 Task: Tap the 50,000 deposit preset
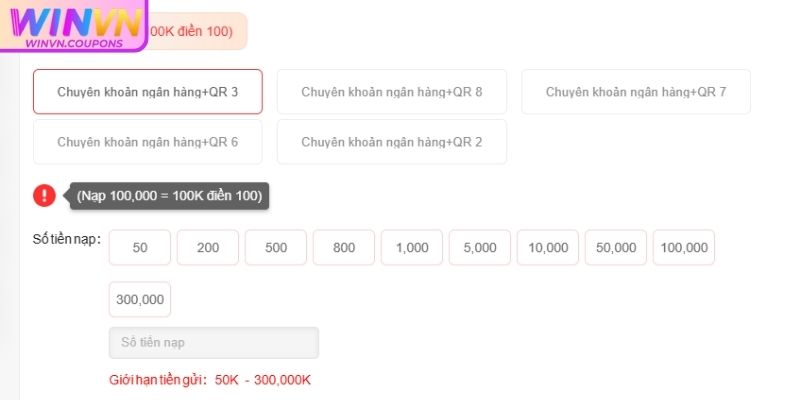pos(616,248)
